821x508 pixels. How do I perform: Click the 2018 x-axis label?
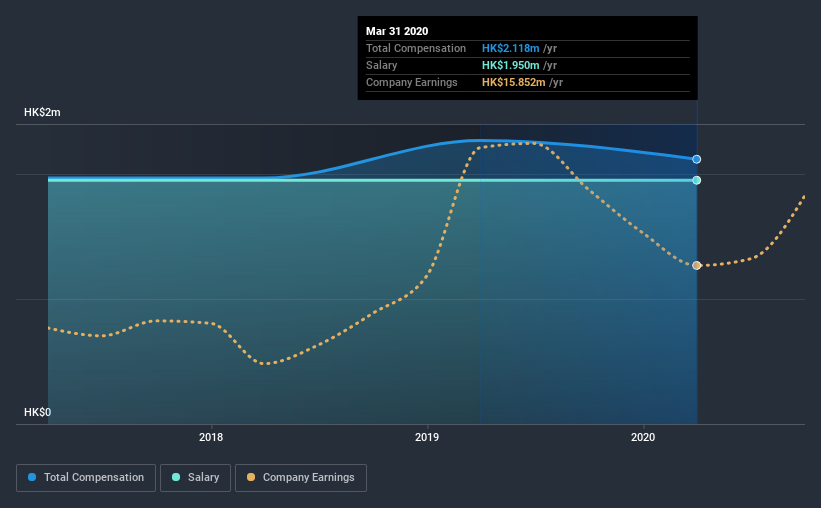[211, 437]
